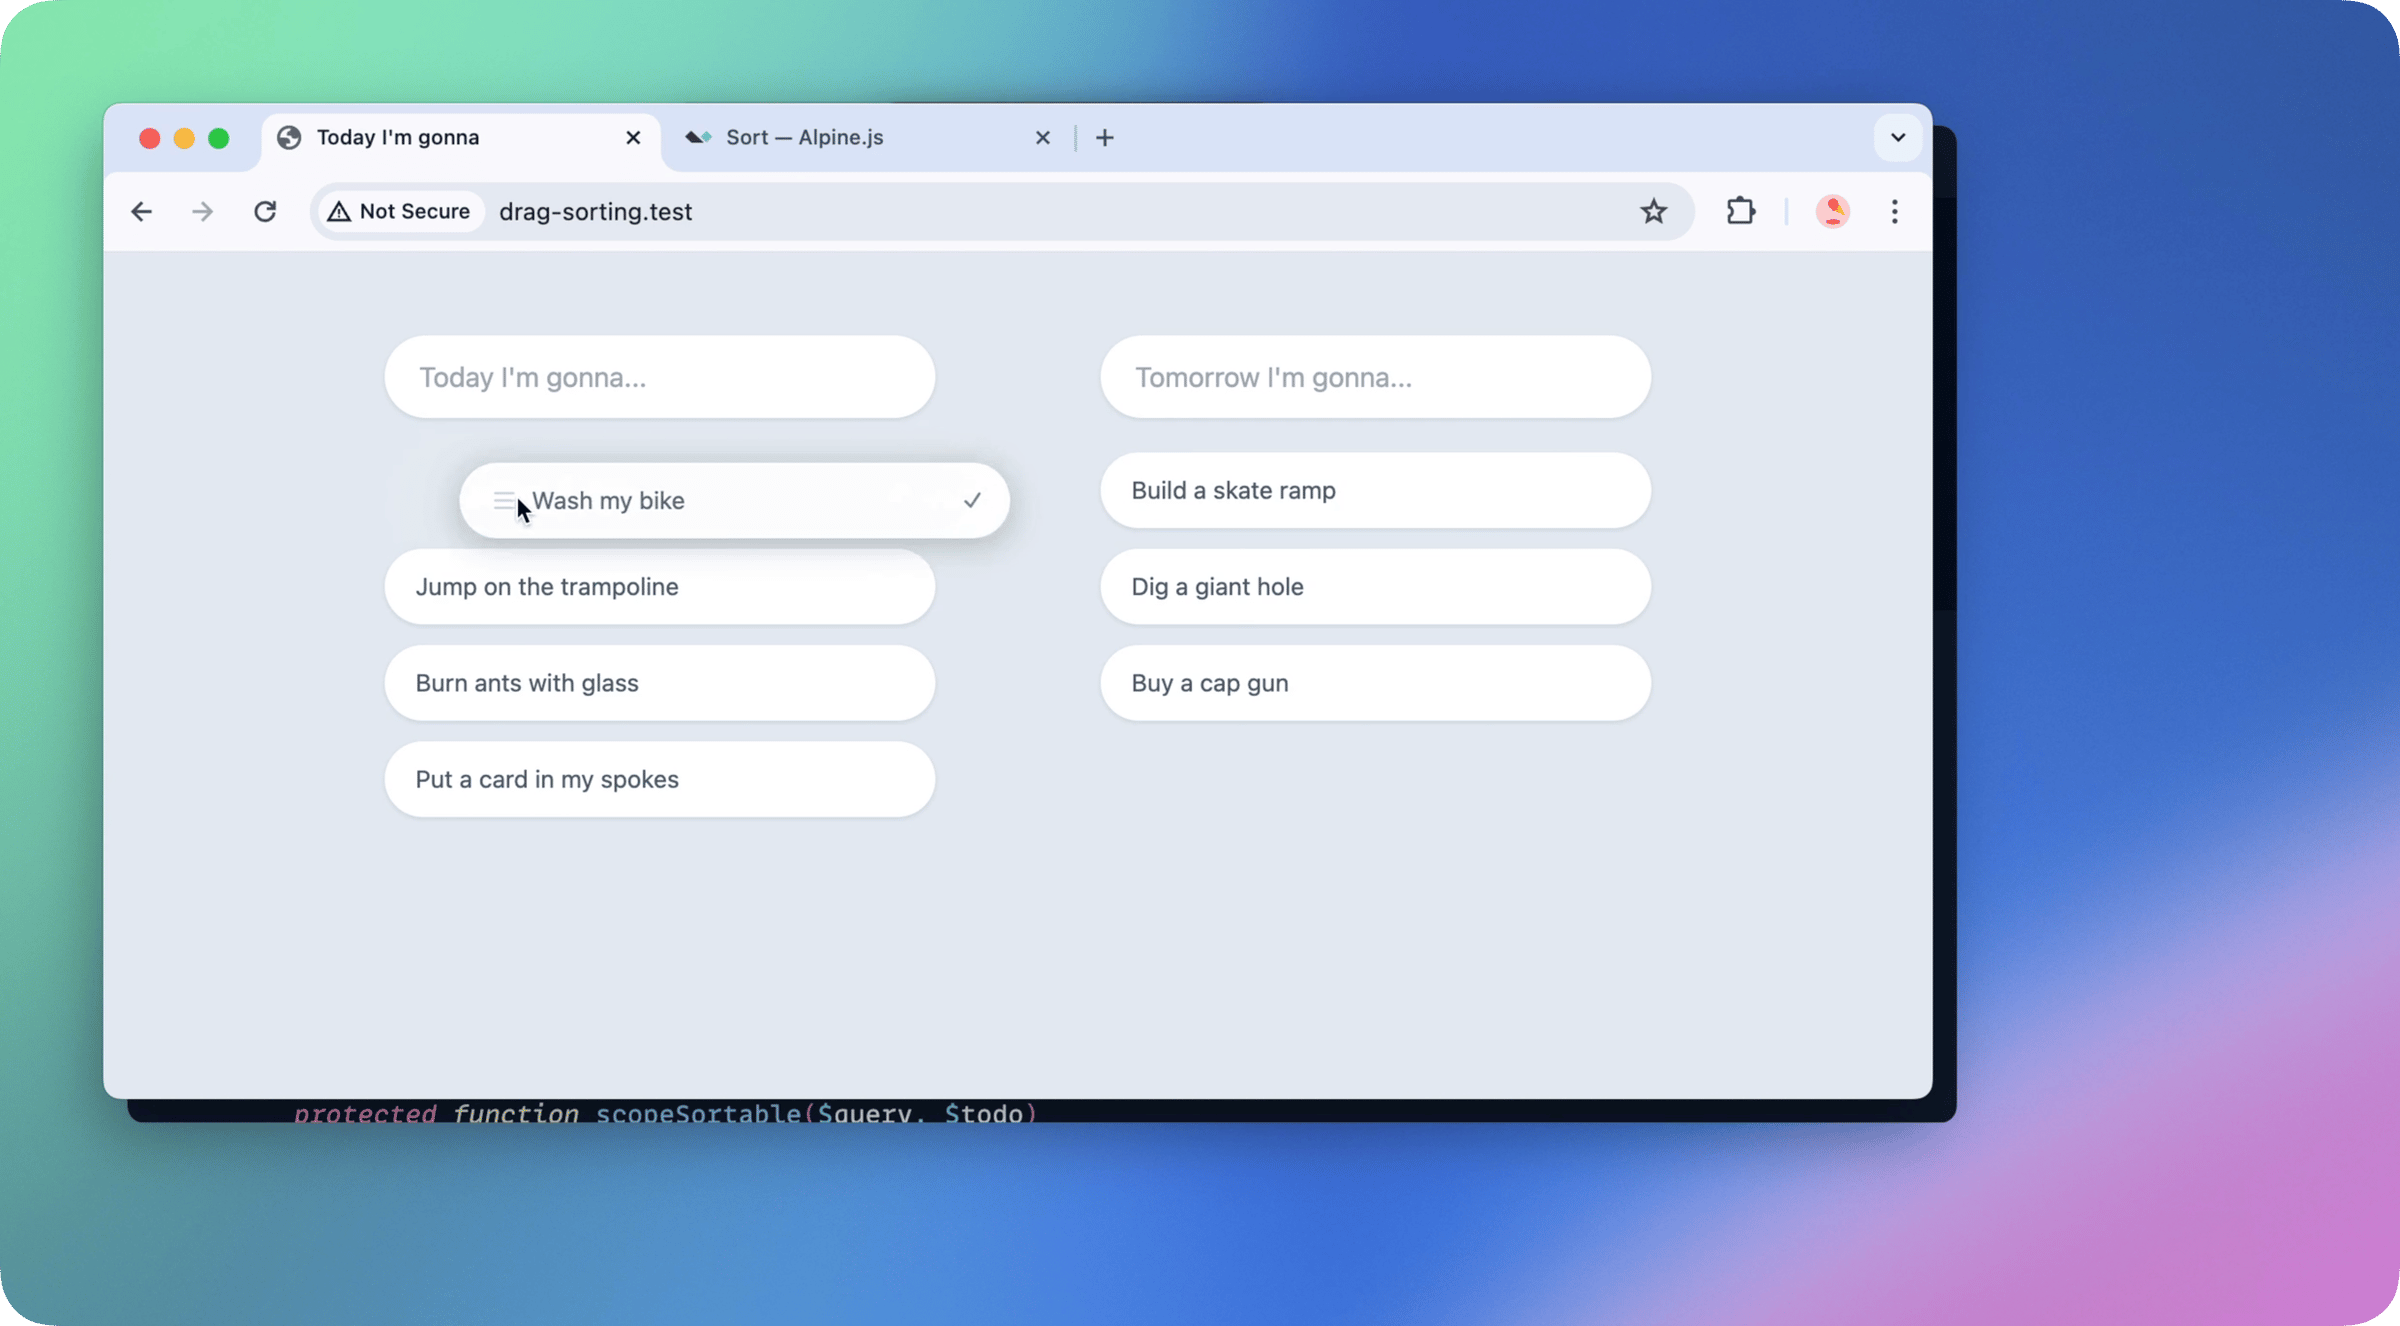The height and width of the screenshot is (1326, 2400).
Task: Click the browser back arrow
Action: 141,211
